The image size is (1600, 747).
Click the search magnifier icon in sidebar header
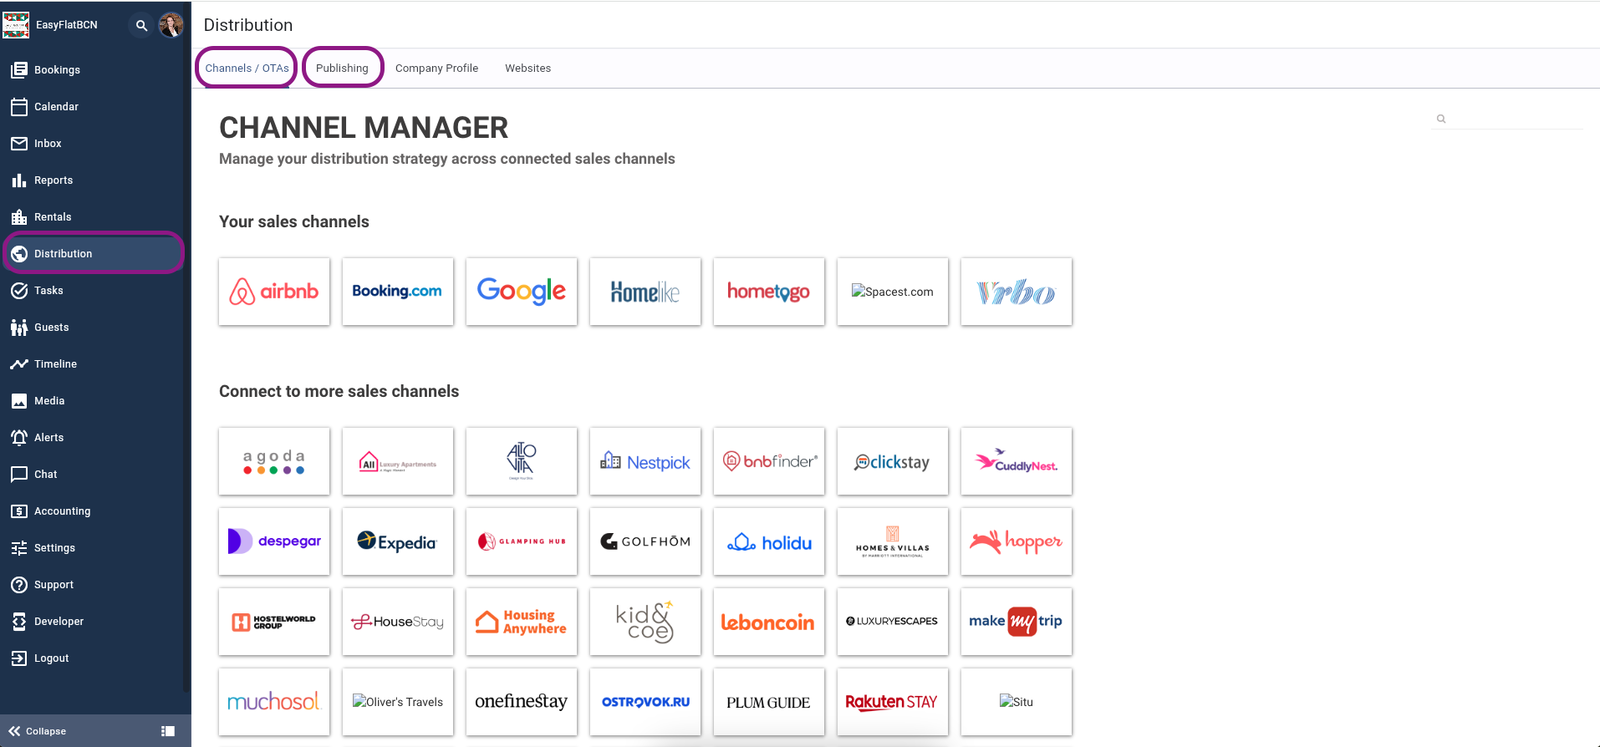(141, 25)
